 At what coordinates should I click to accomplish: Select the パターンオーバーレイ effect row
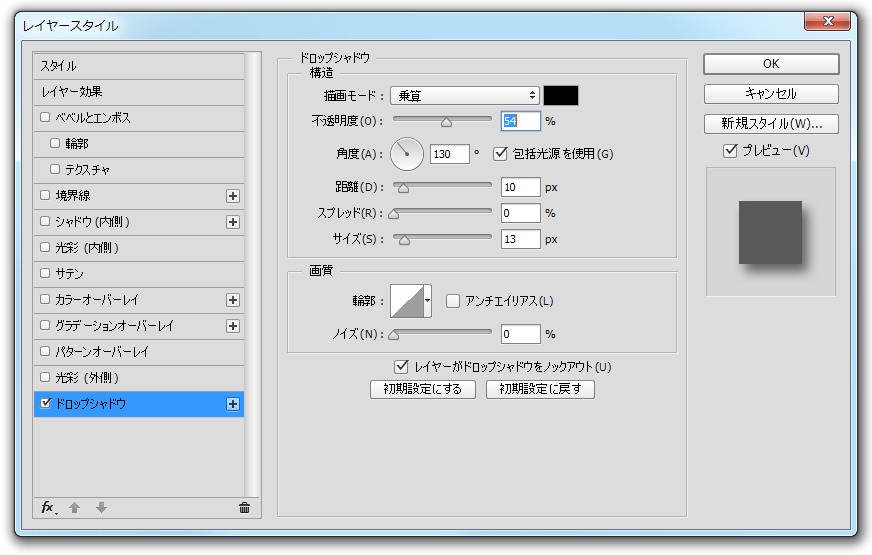click(x=139, y=351)
